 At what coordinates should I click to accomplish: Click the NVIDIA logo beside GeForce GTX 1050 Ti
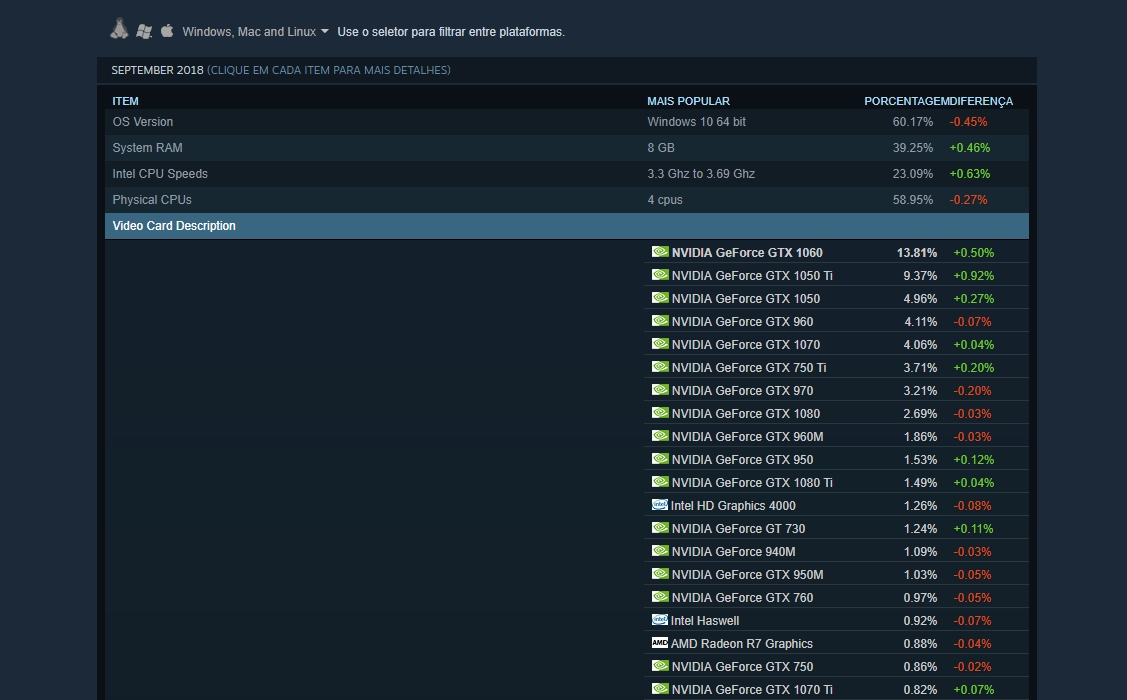pyautogui.click(x=660, y=275)
